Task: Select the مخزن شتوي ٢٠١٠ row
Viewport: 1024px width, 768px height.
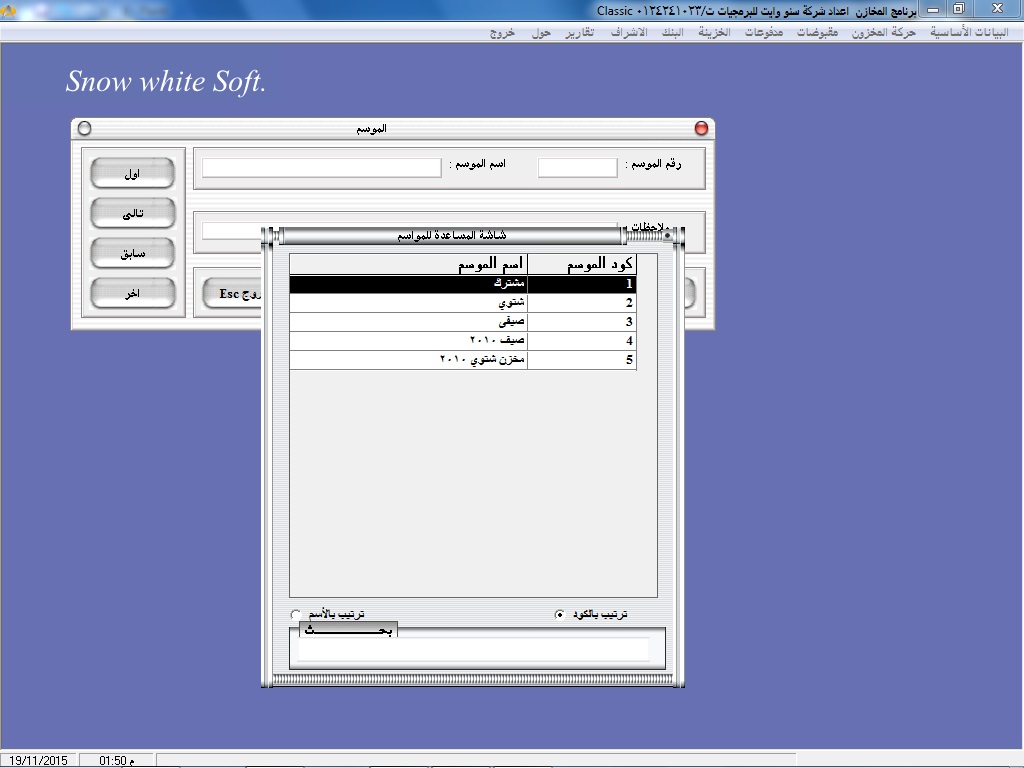Action: pos(462,360)
